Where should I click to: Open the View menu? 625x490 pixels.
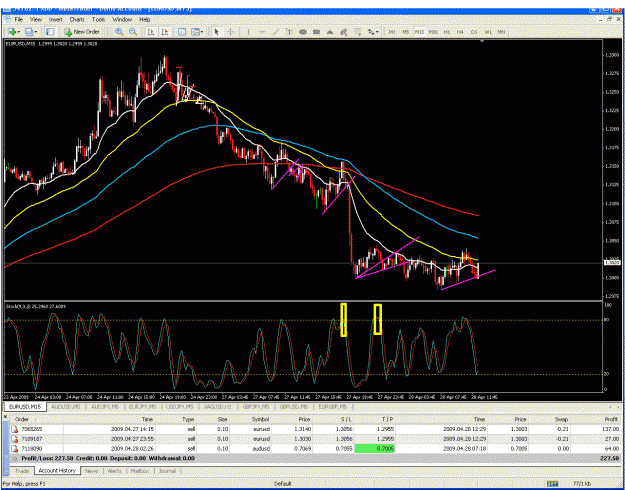point(36,19)
